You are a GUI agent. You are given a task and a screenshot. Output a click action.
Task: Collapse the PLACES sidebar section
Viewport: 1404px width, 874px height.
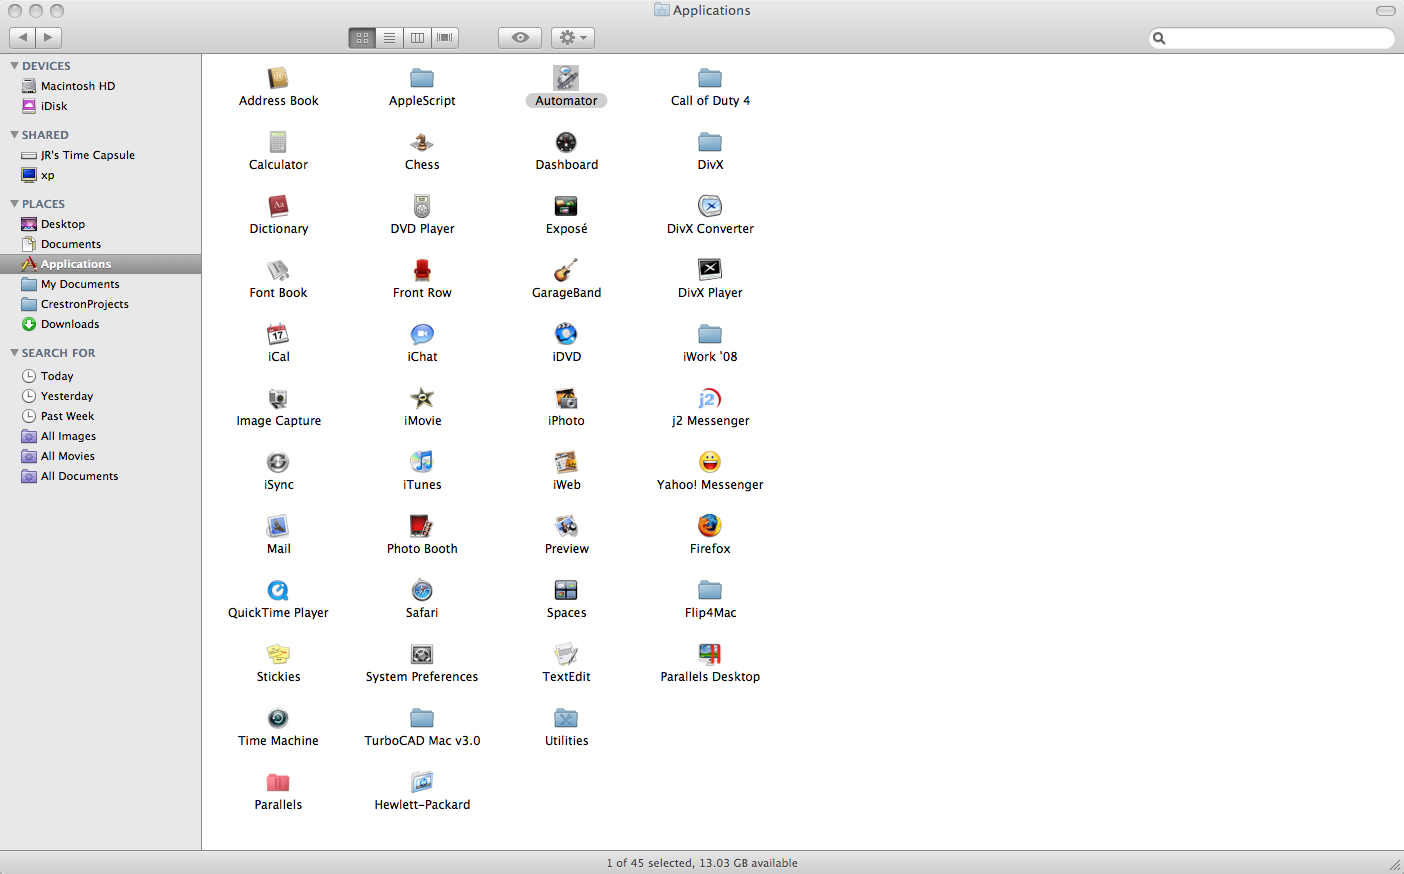15,204
